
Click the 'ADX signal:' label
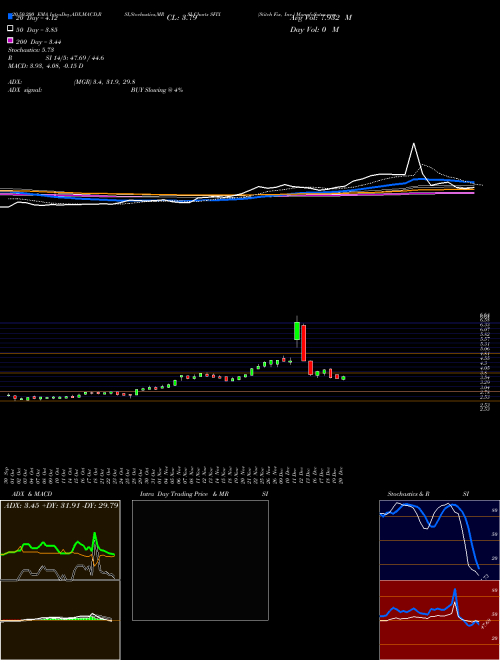(25, 90)
